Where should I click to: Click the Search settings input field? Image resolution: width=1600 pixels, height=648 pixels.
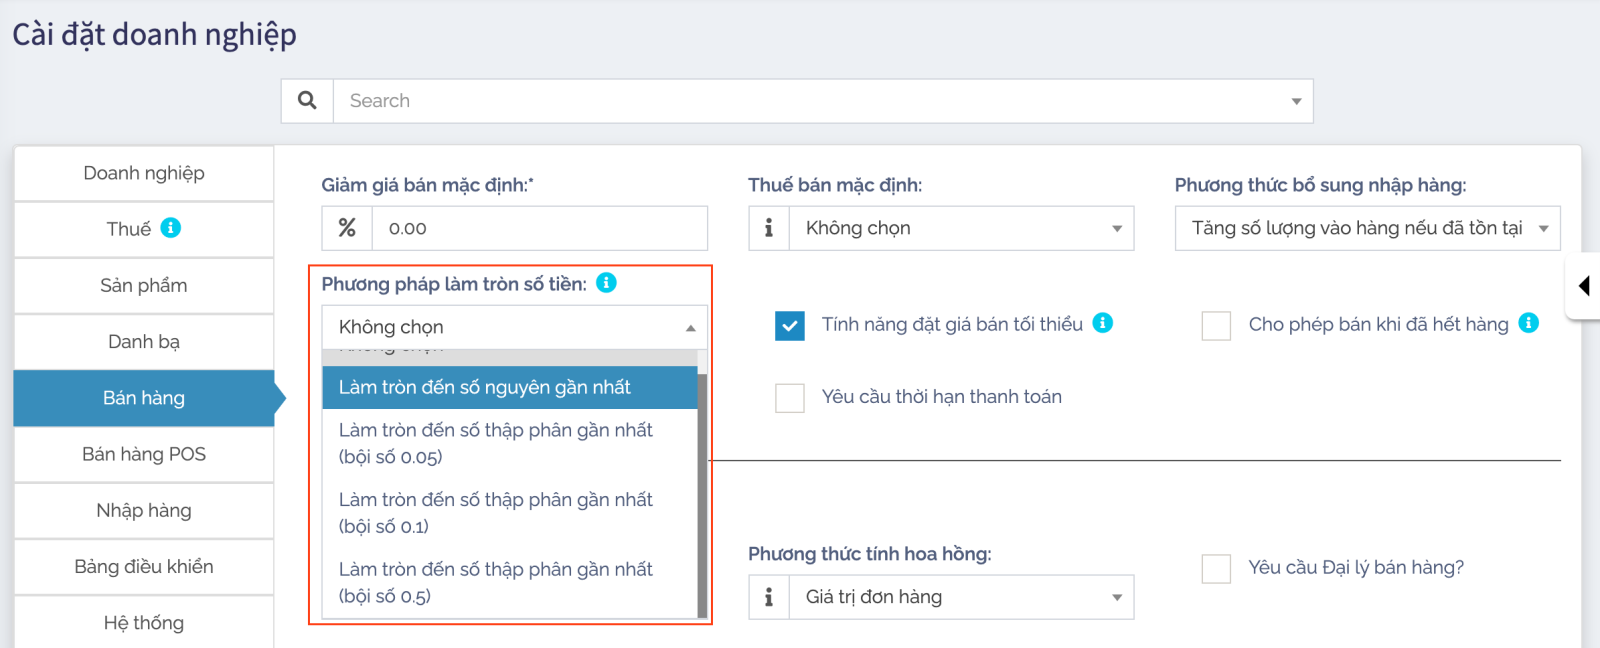[x=810, y=101]
